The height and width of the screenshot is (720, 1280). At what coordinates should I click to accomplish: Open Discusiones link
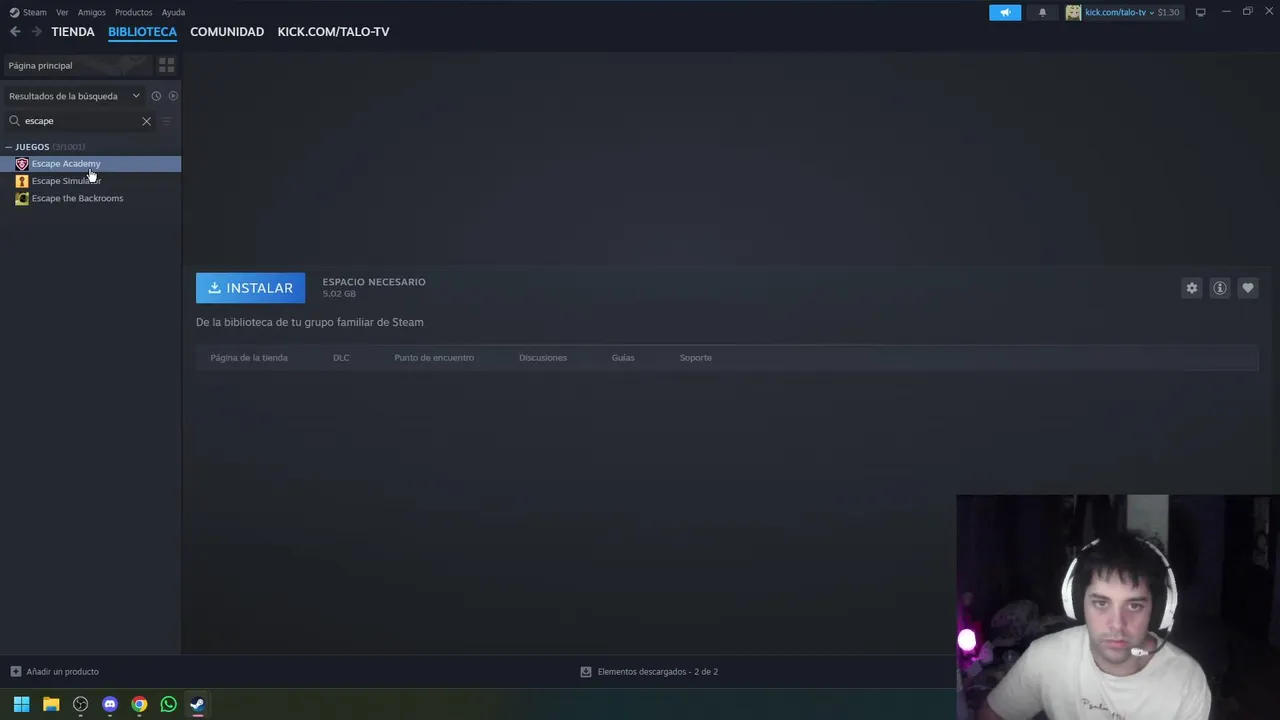click(x=543, y=358)
